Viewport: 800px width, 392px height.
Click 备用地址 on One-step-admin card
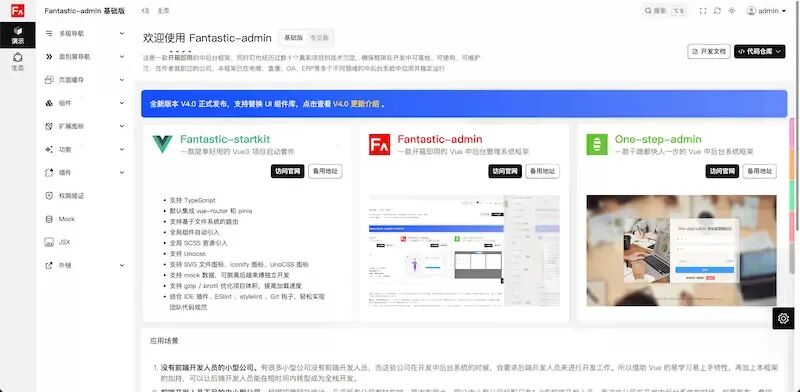[x=760, y=172]
